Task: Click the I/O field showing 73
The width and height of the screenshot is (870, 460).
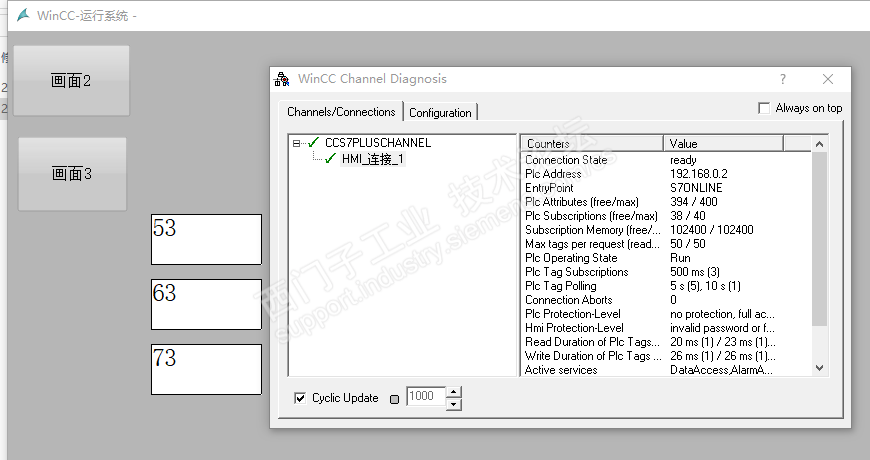Action: (x=206, y=369)
